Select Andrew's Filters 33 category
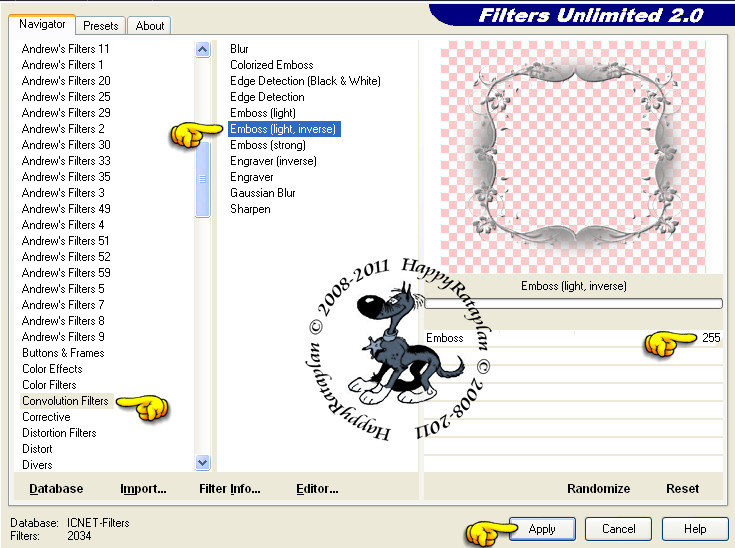 (66, 160)
